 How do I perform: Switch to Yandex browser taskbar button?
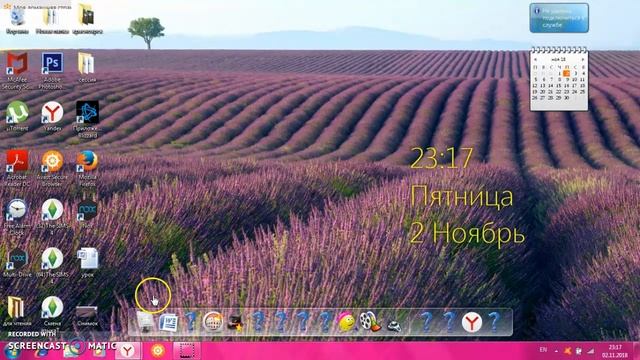pyautogui.click(x=128, y=351)
